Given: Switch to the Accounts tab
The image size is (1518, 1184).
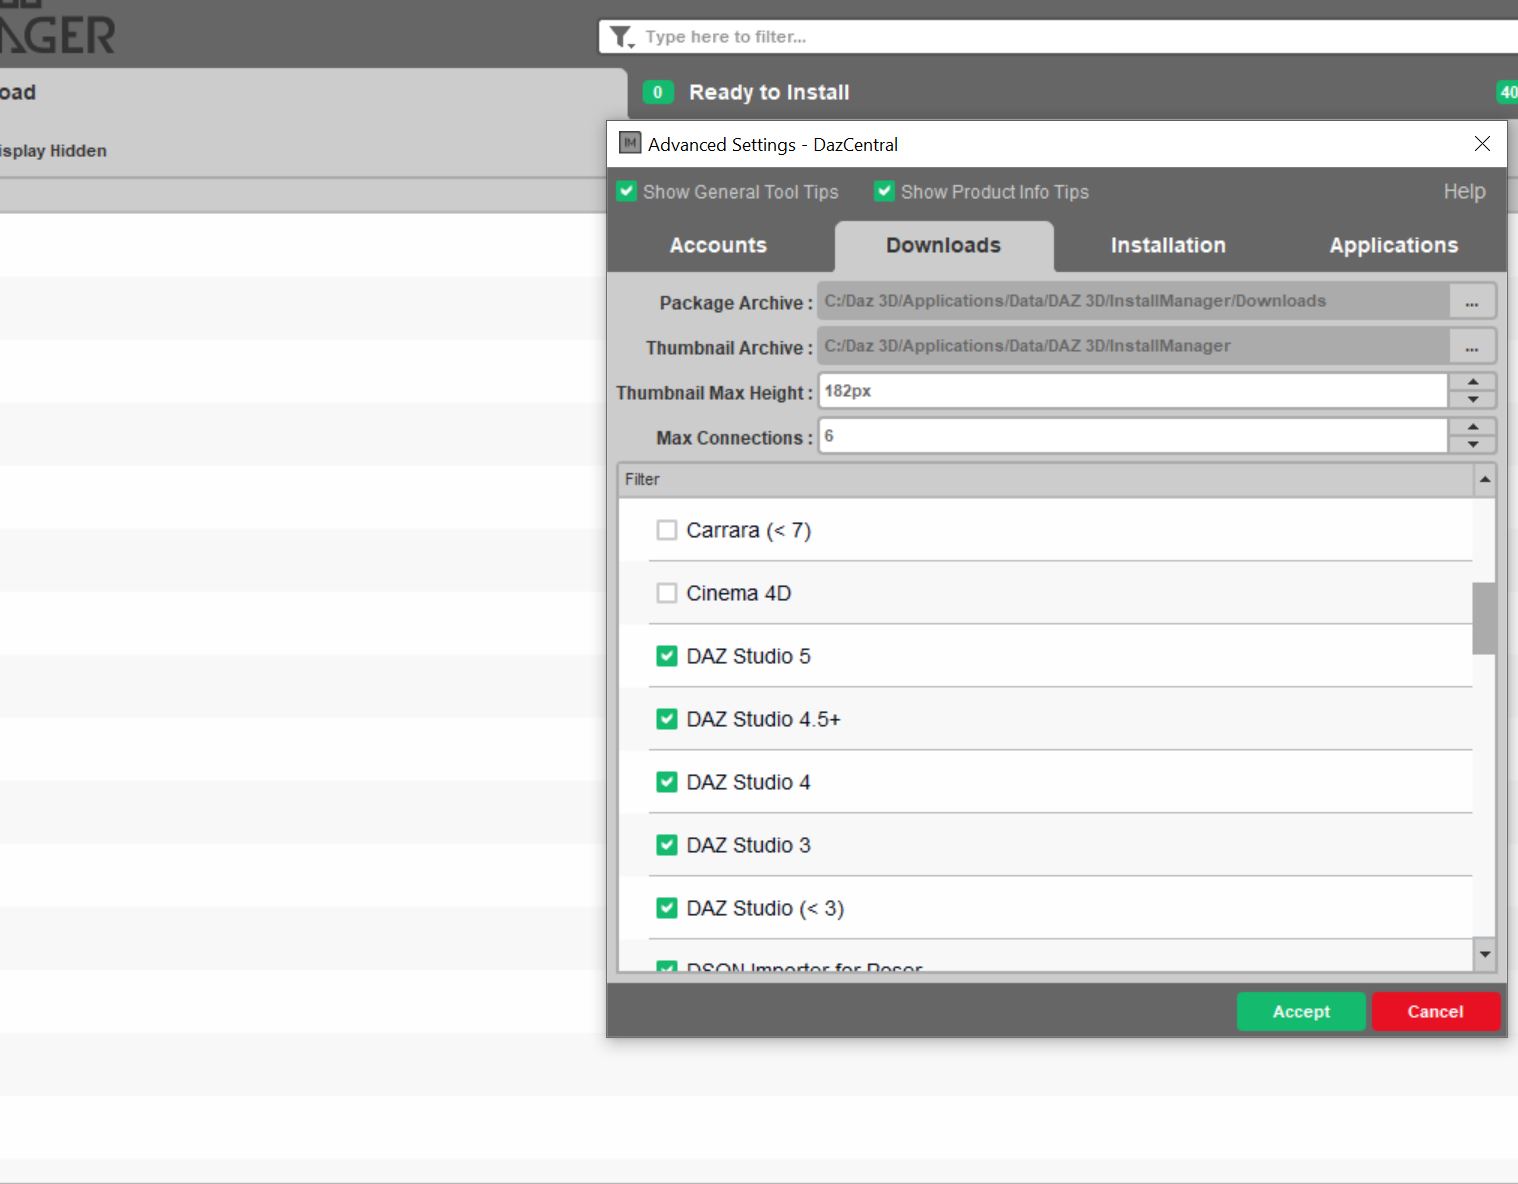Looking at the screenshot, I should [x=718, y=245].
